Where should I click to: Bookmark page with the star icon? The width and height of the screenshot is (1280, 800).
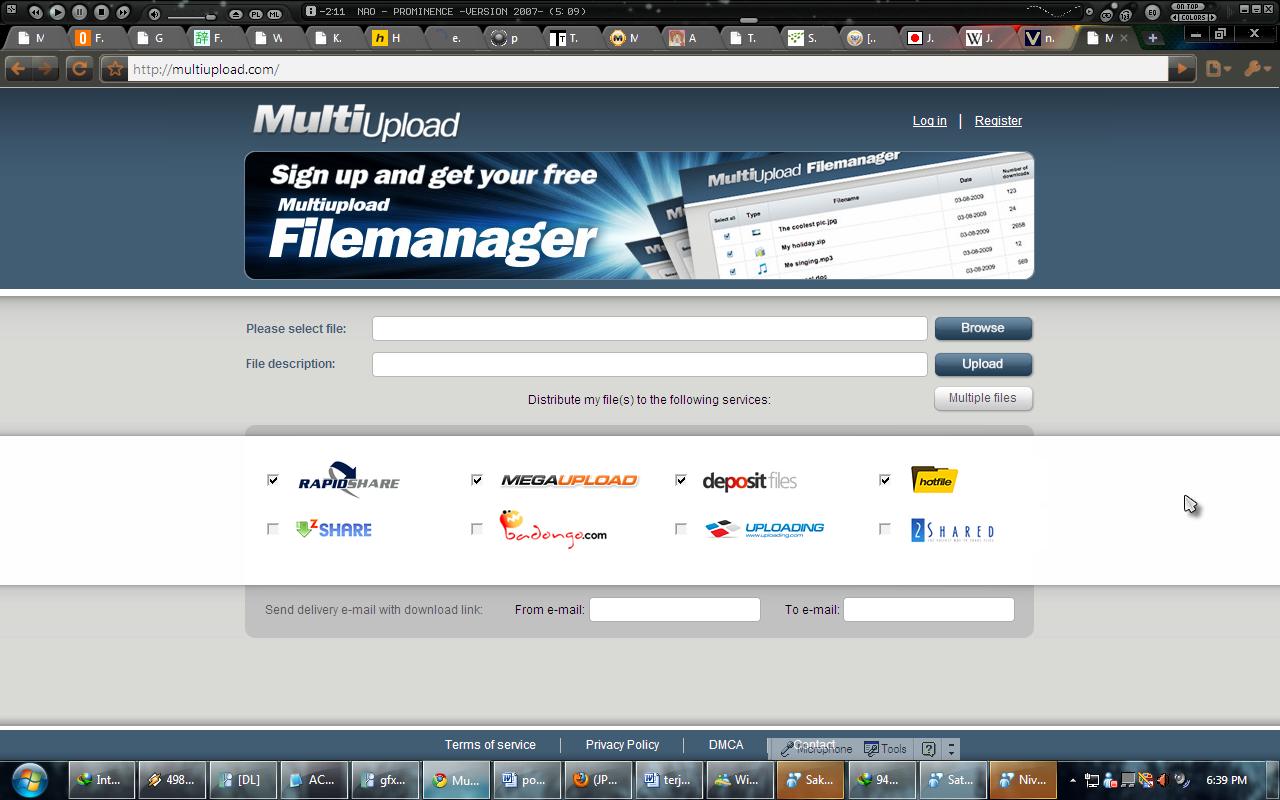pyautogui.click(x=114, y=69)
